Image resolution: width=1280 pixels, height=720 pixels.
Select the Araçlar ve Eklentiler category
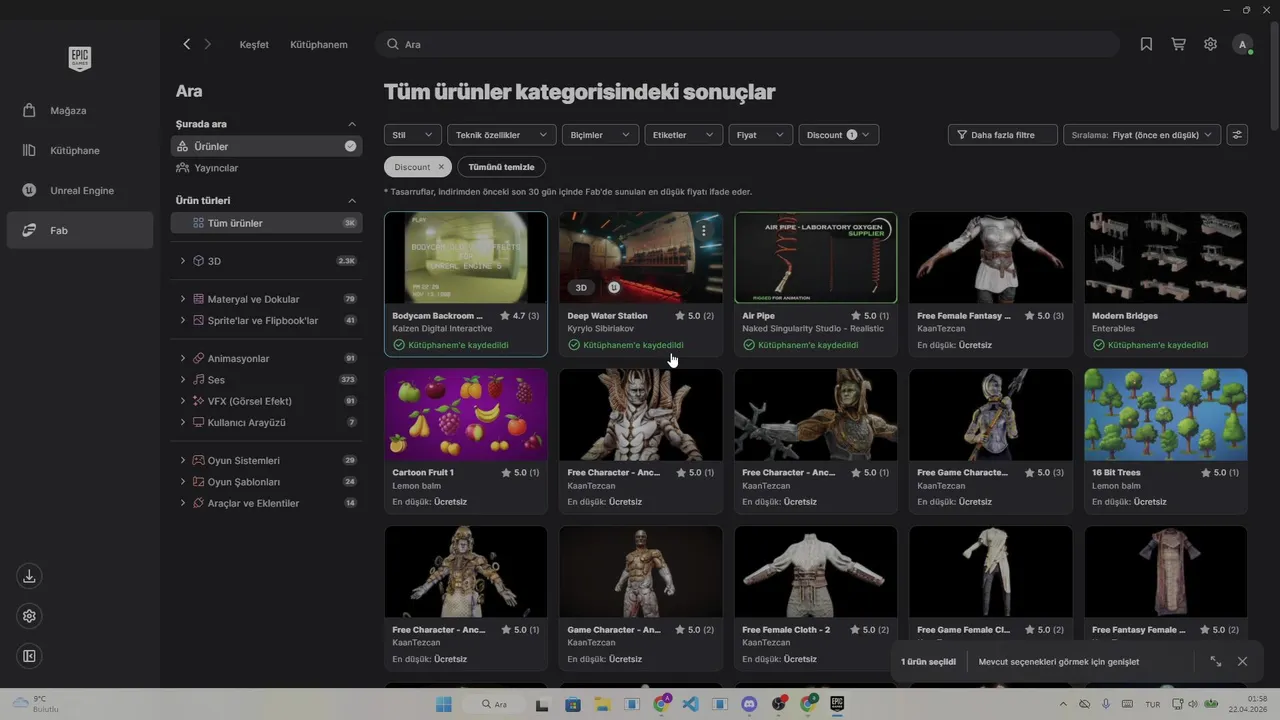coord(253,503)
